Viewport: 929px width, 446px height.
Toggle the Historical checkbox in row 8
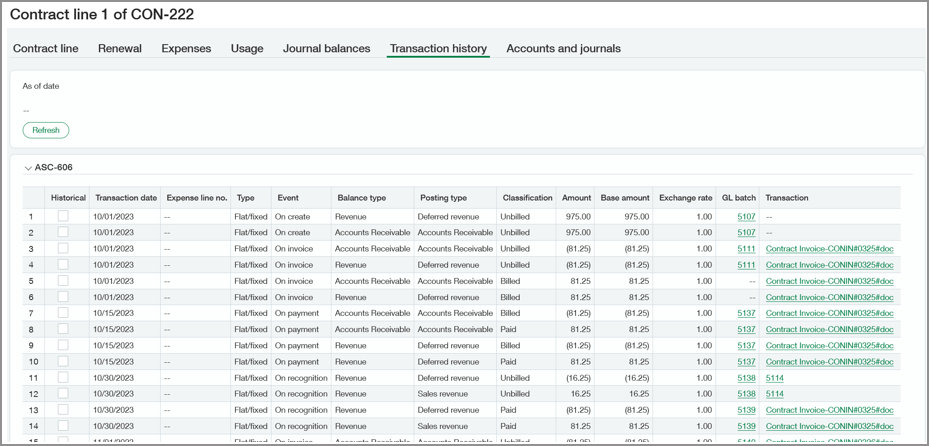[x=63, y=329]
